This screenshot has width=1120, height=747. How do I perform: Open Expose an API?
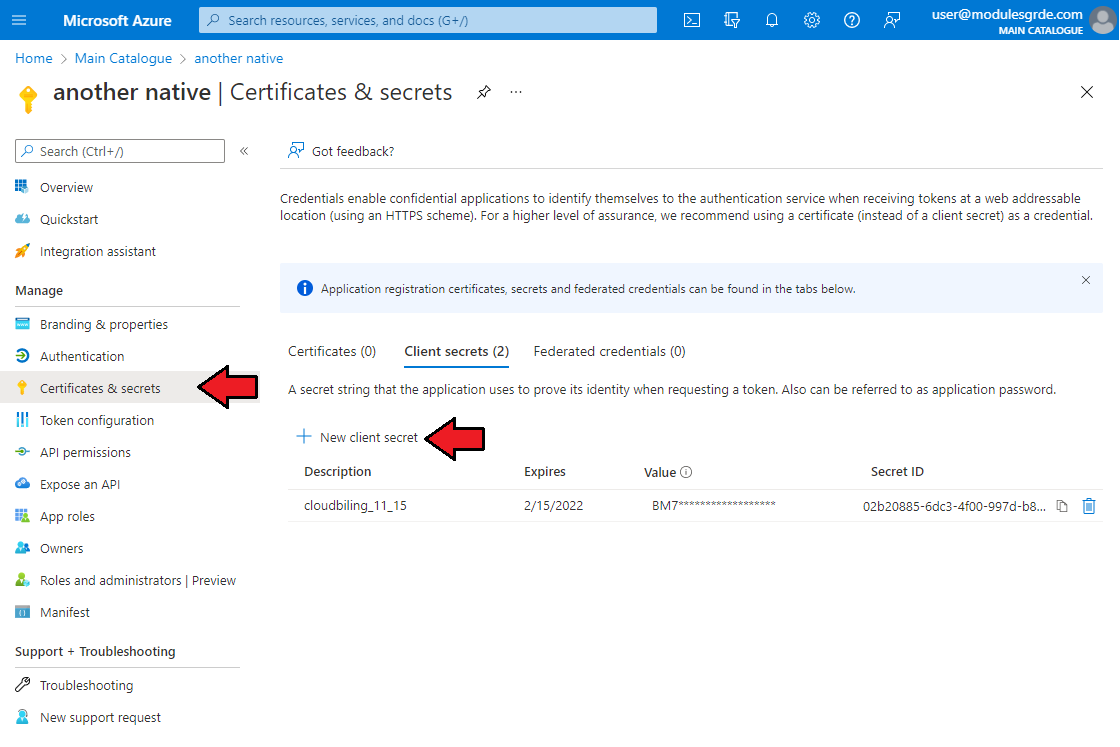[x=79, y=484]
